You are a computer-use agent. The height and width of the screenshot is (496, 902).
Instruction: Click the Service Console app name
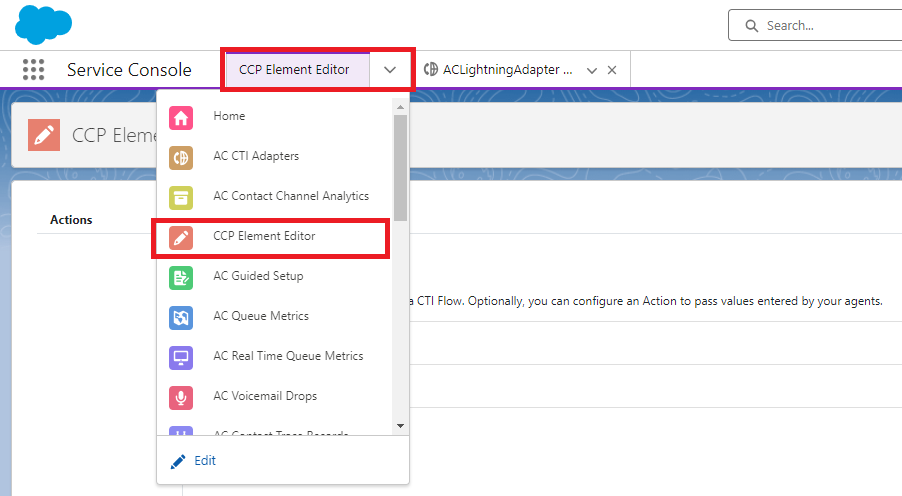tap(129, 70)
